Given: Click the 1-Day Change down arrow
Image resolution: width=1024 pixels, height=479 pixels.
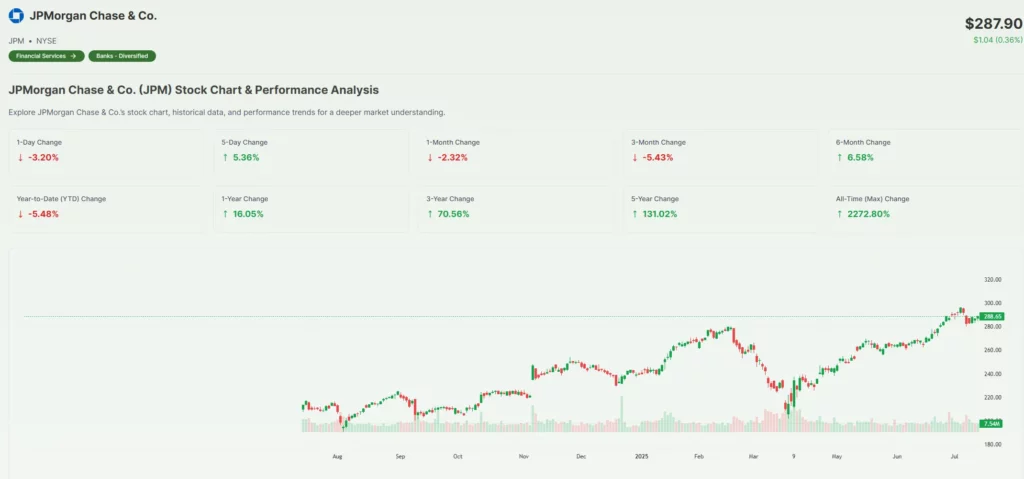Looking at the screenshot, I should pos(21,158).
